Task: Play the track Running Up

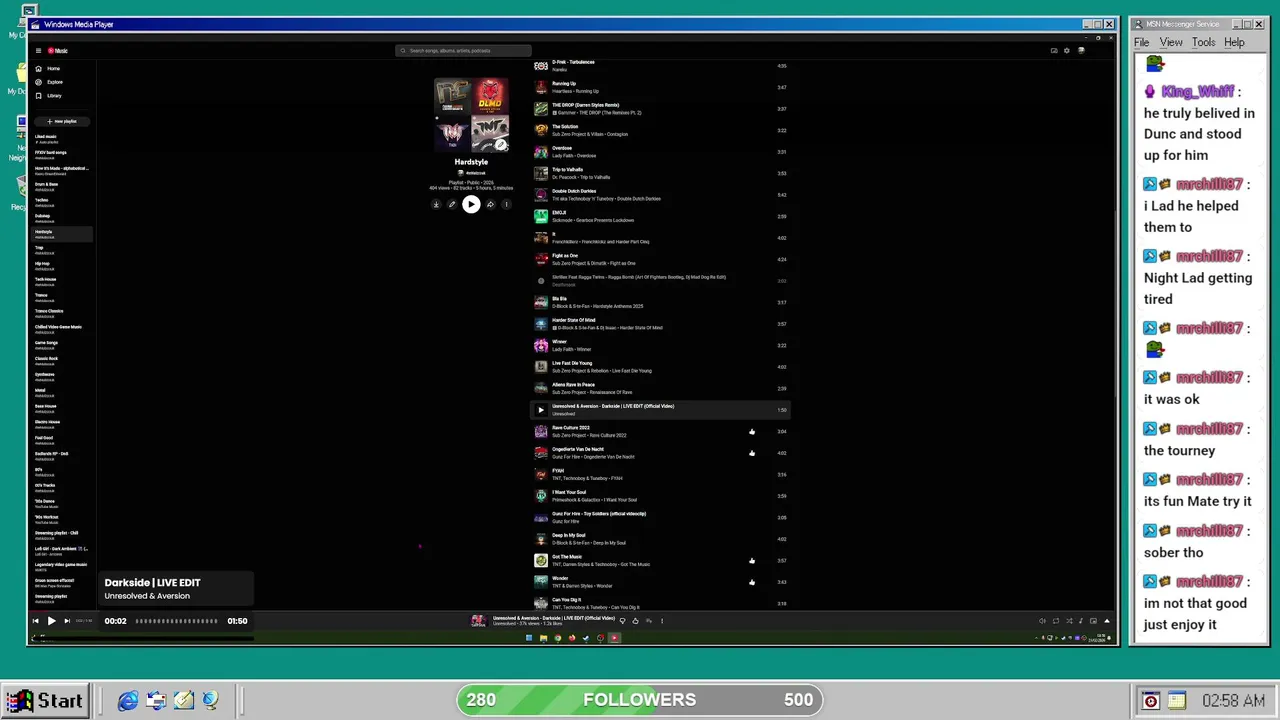Action: pyautogui.click(x=660, y=88)
